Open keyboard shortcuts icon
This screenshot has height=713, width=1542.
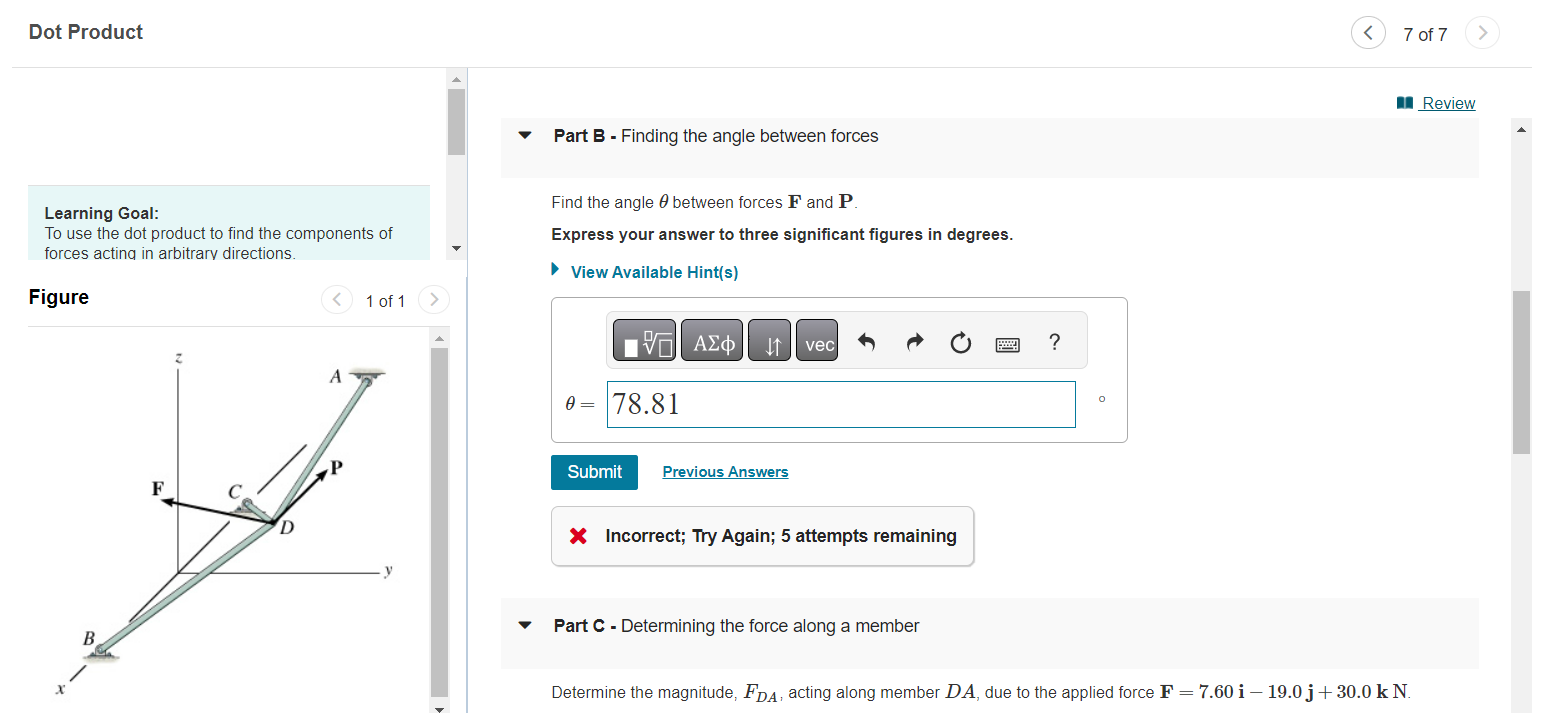[1007, 344]
